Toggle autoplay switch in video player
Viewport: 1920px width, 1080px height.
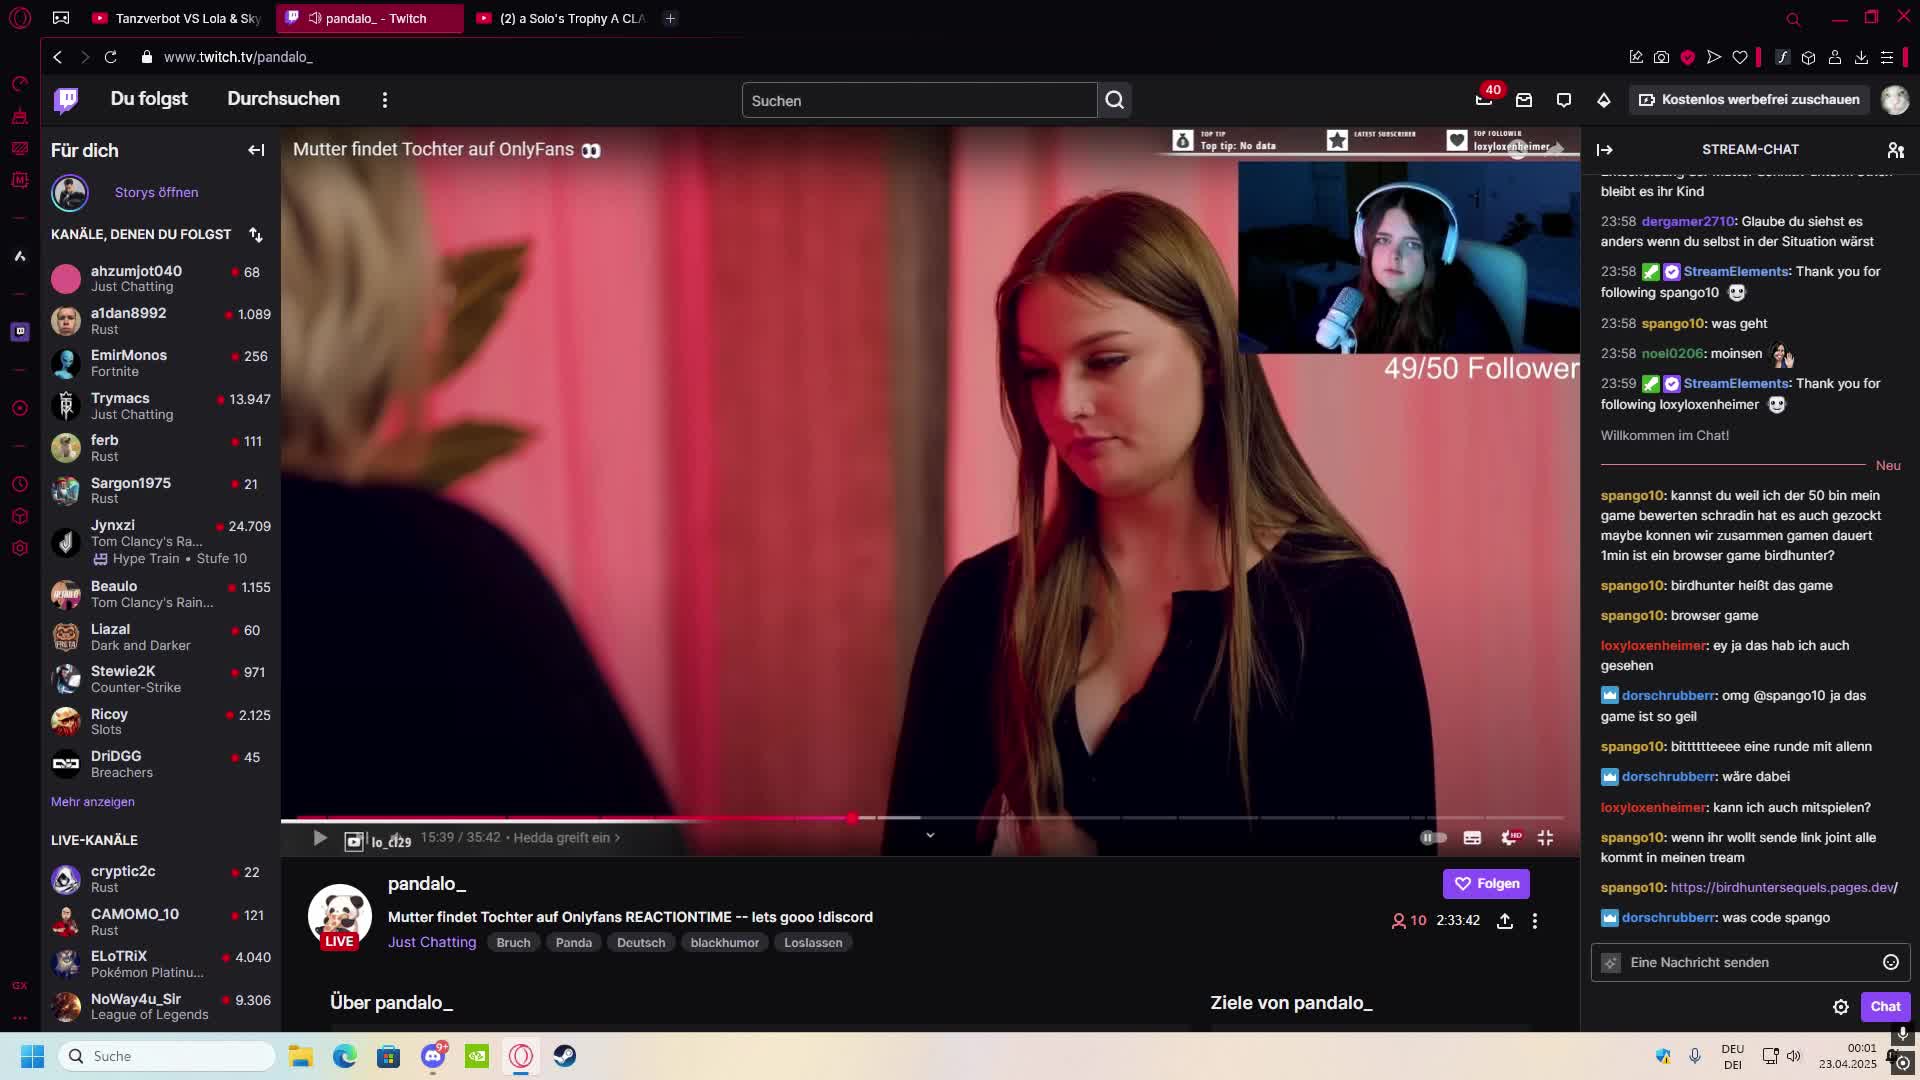[1433, 838]
